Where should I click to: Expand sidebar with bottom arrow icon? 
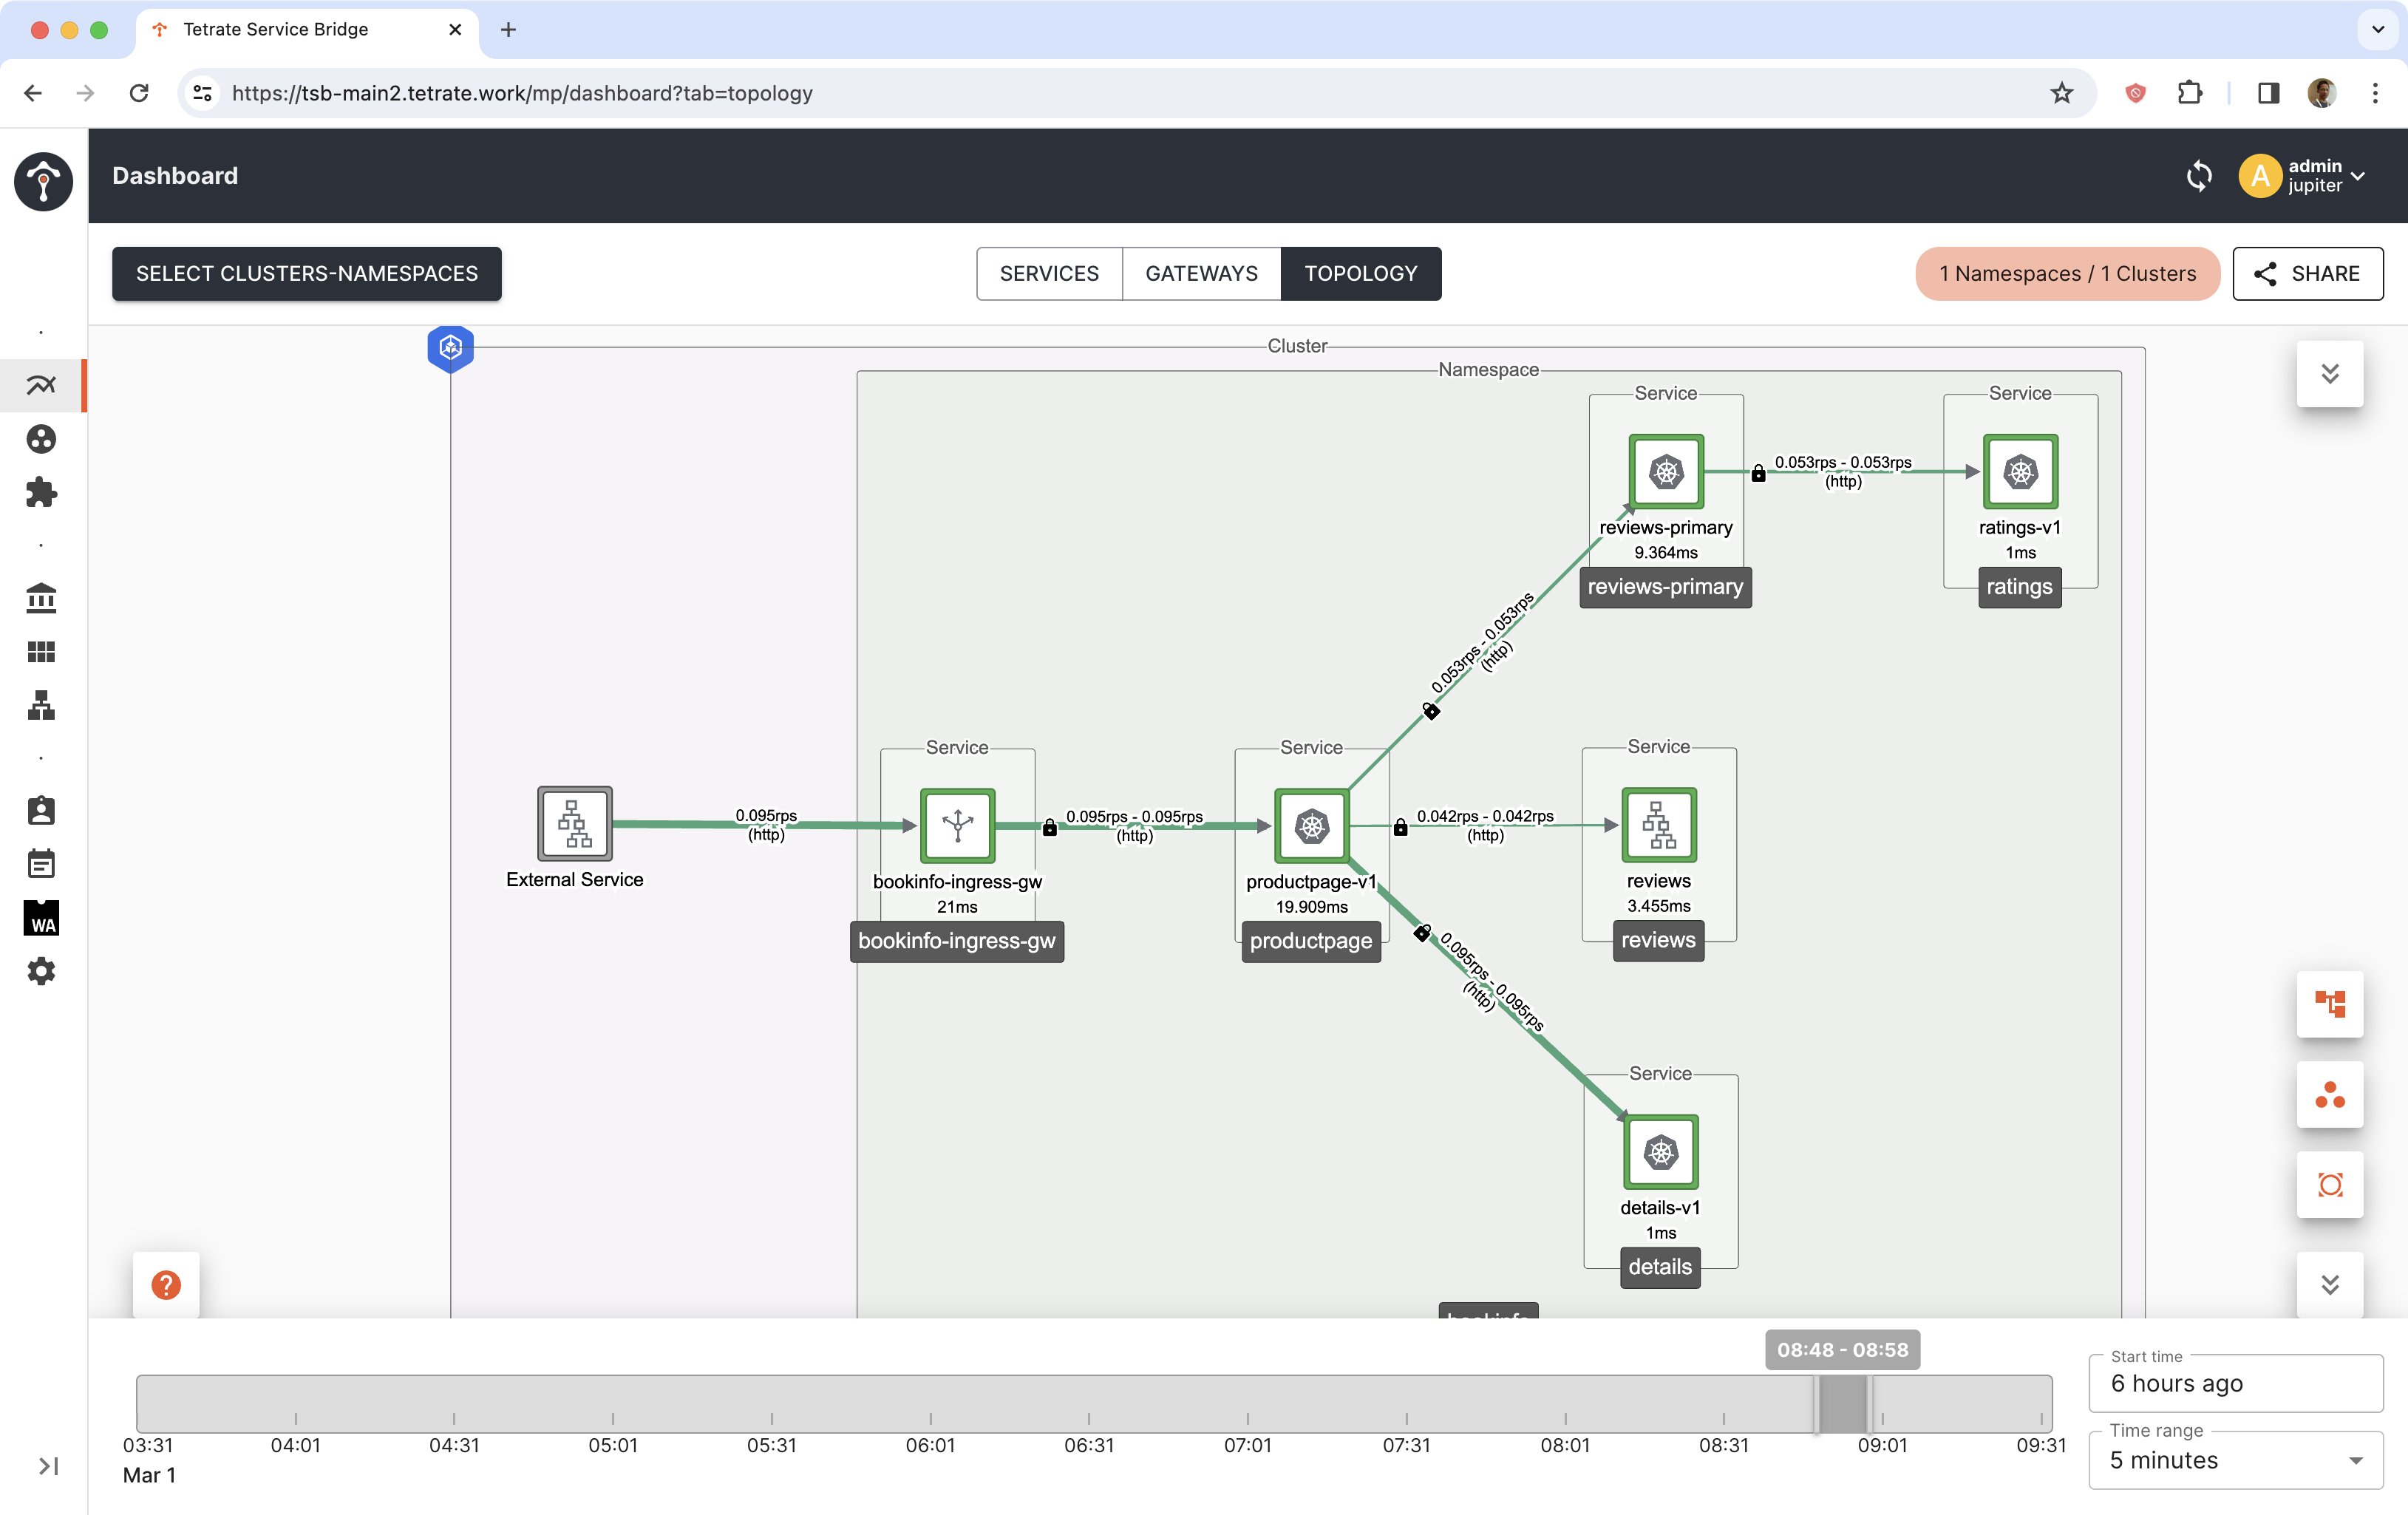pos(48,1466)
